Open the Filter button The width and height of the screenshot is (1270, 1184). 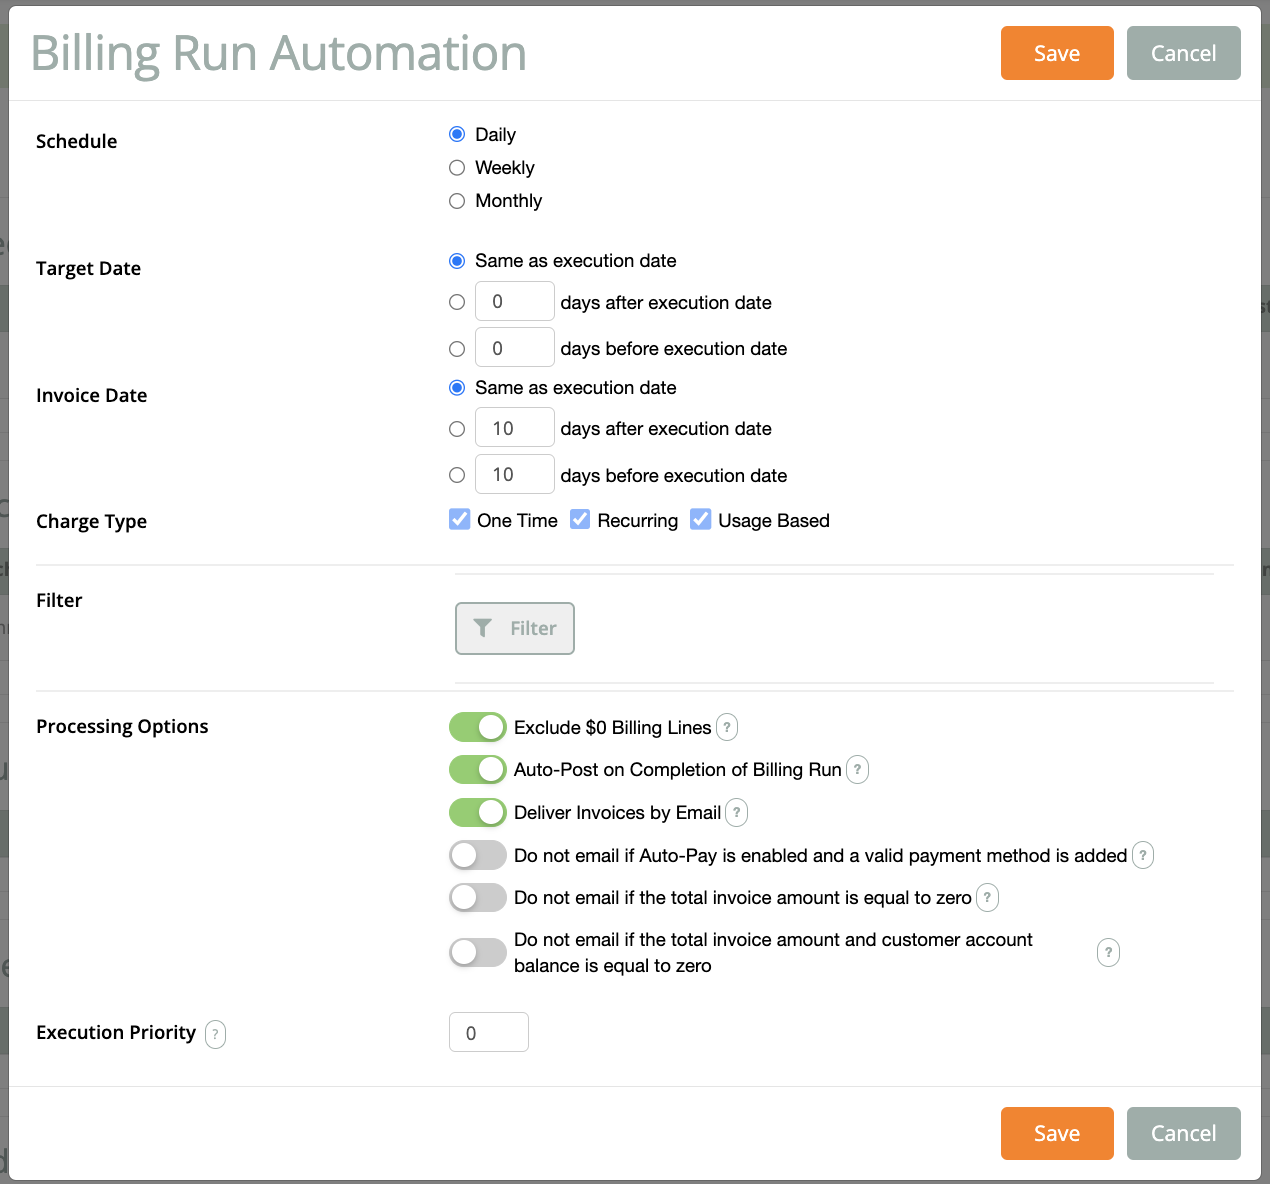coord(515,628)
